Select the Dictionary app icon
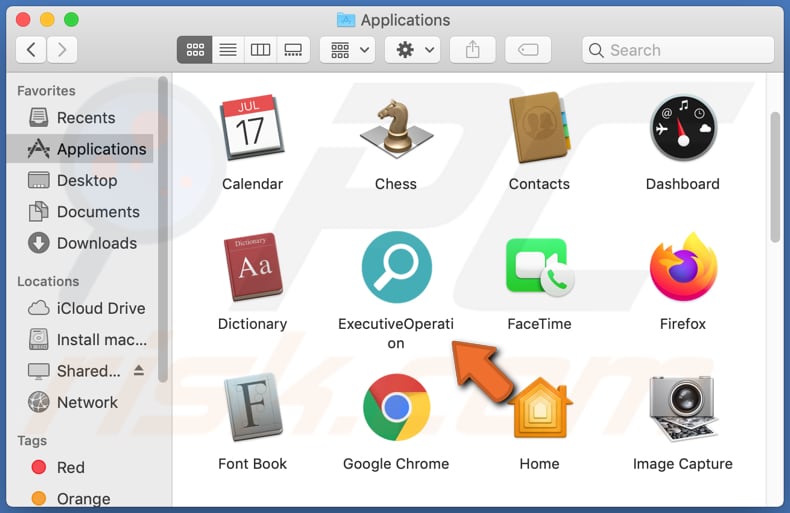The height and width of the screenshot is (513, 790). pos(252,268)
